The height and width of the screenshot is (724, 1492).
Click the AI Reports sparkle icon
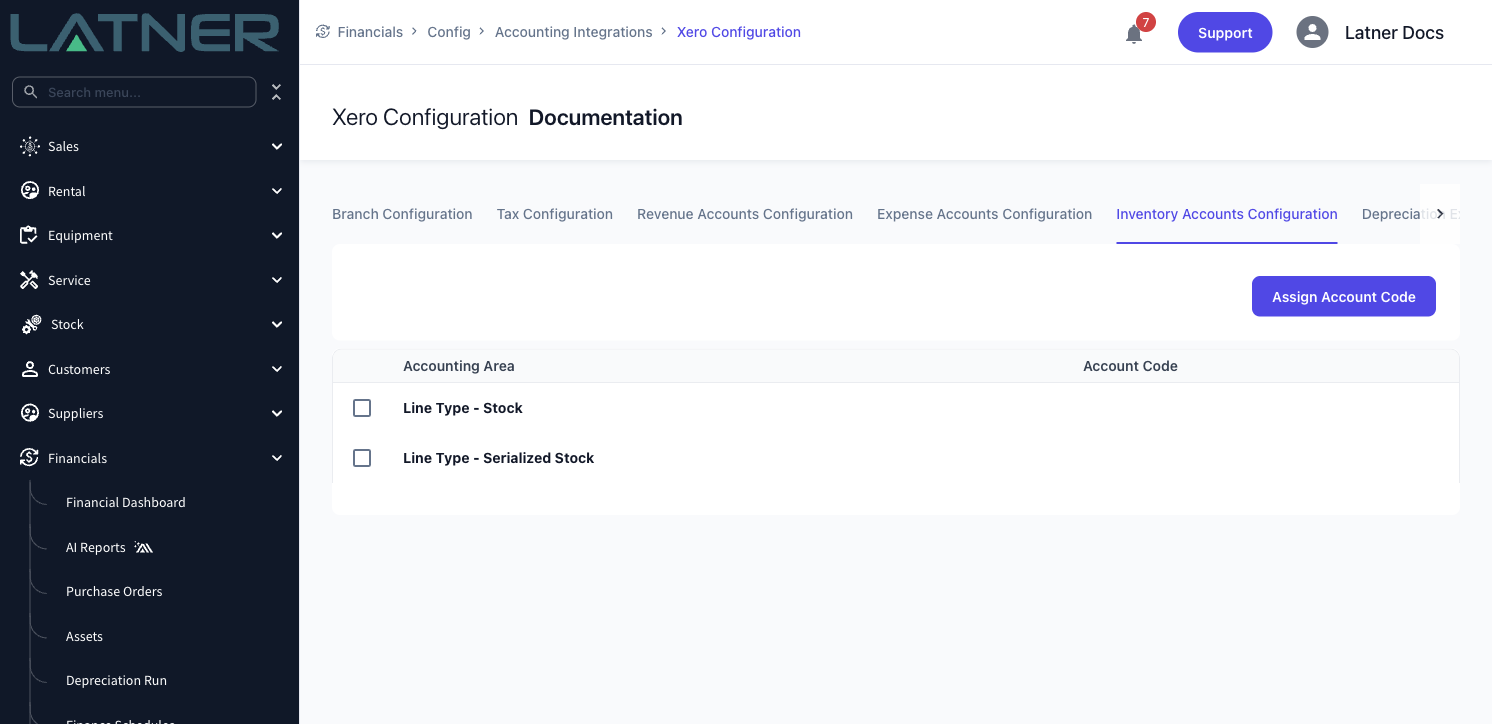[x=143, y=547]
